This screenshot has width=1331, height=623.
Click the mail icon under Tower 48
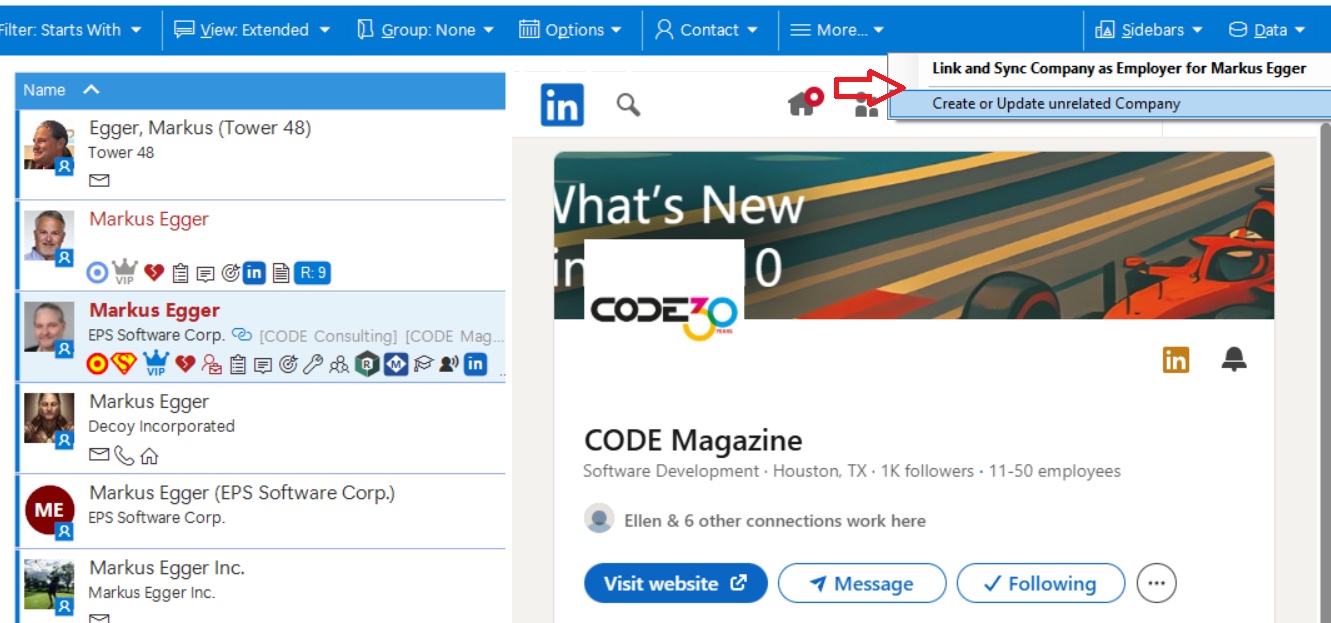tap(99, 181)
